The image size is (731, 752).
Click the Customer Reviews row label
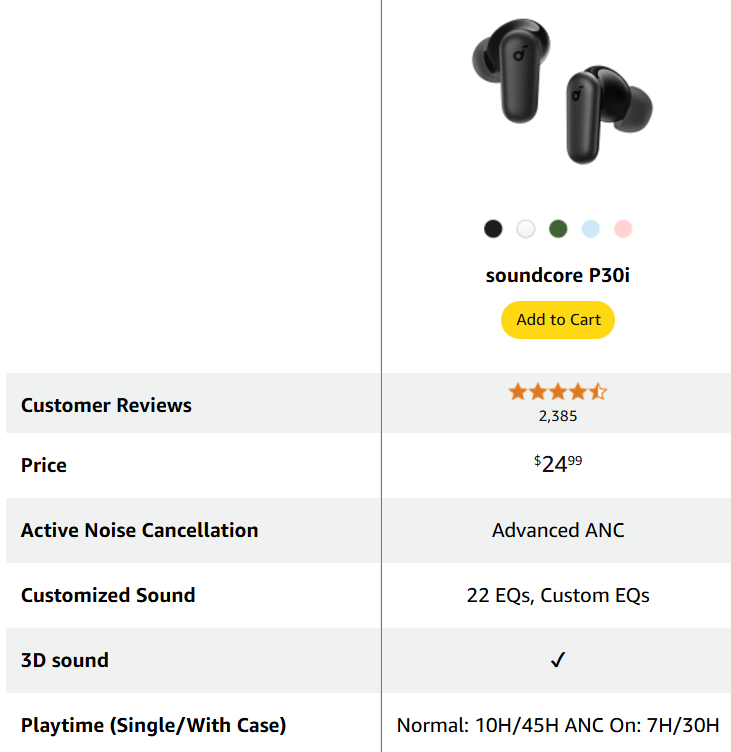pyautogui.click(x=106, y=405)
